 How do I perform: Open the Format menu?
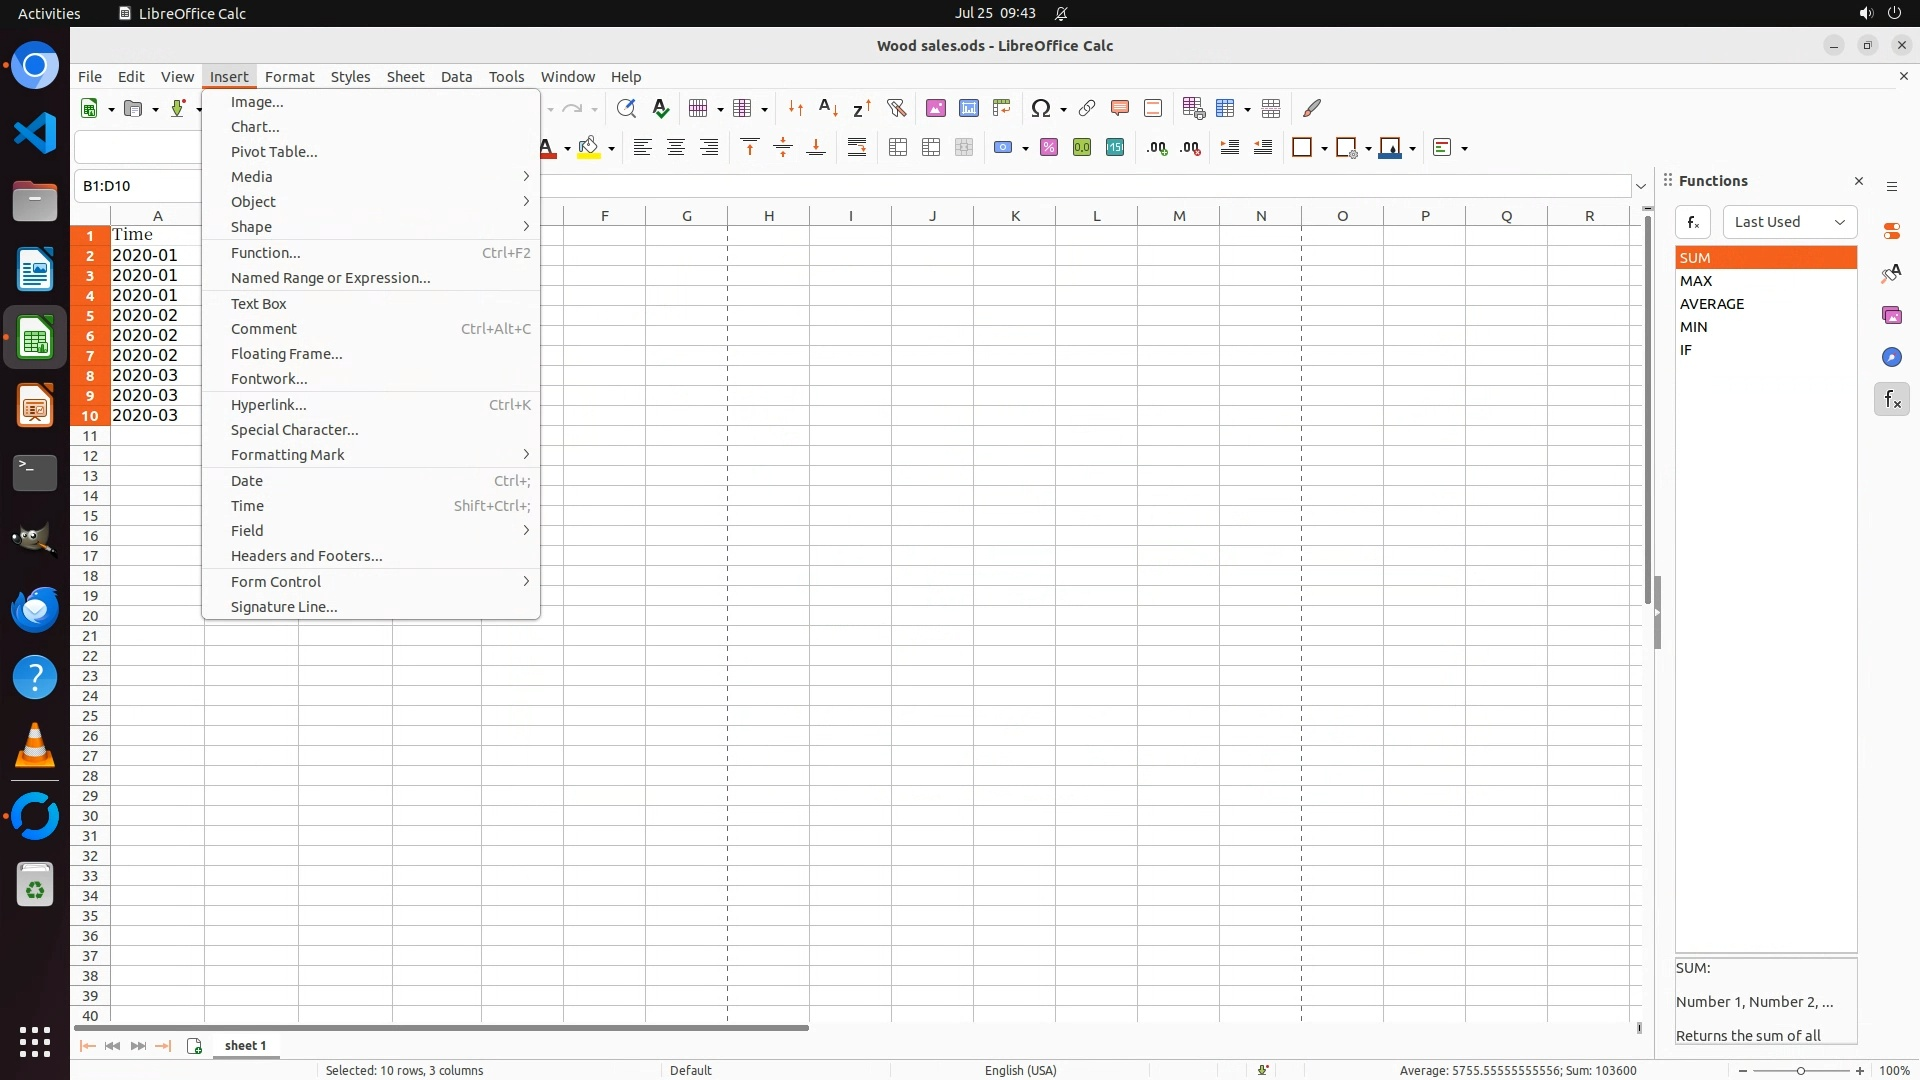click(289, 77)
